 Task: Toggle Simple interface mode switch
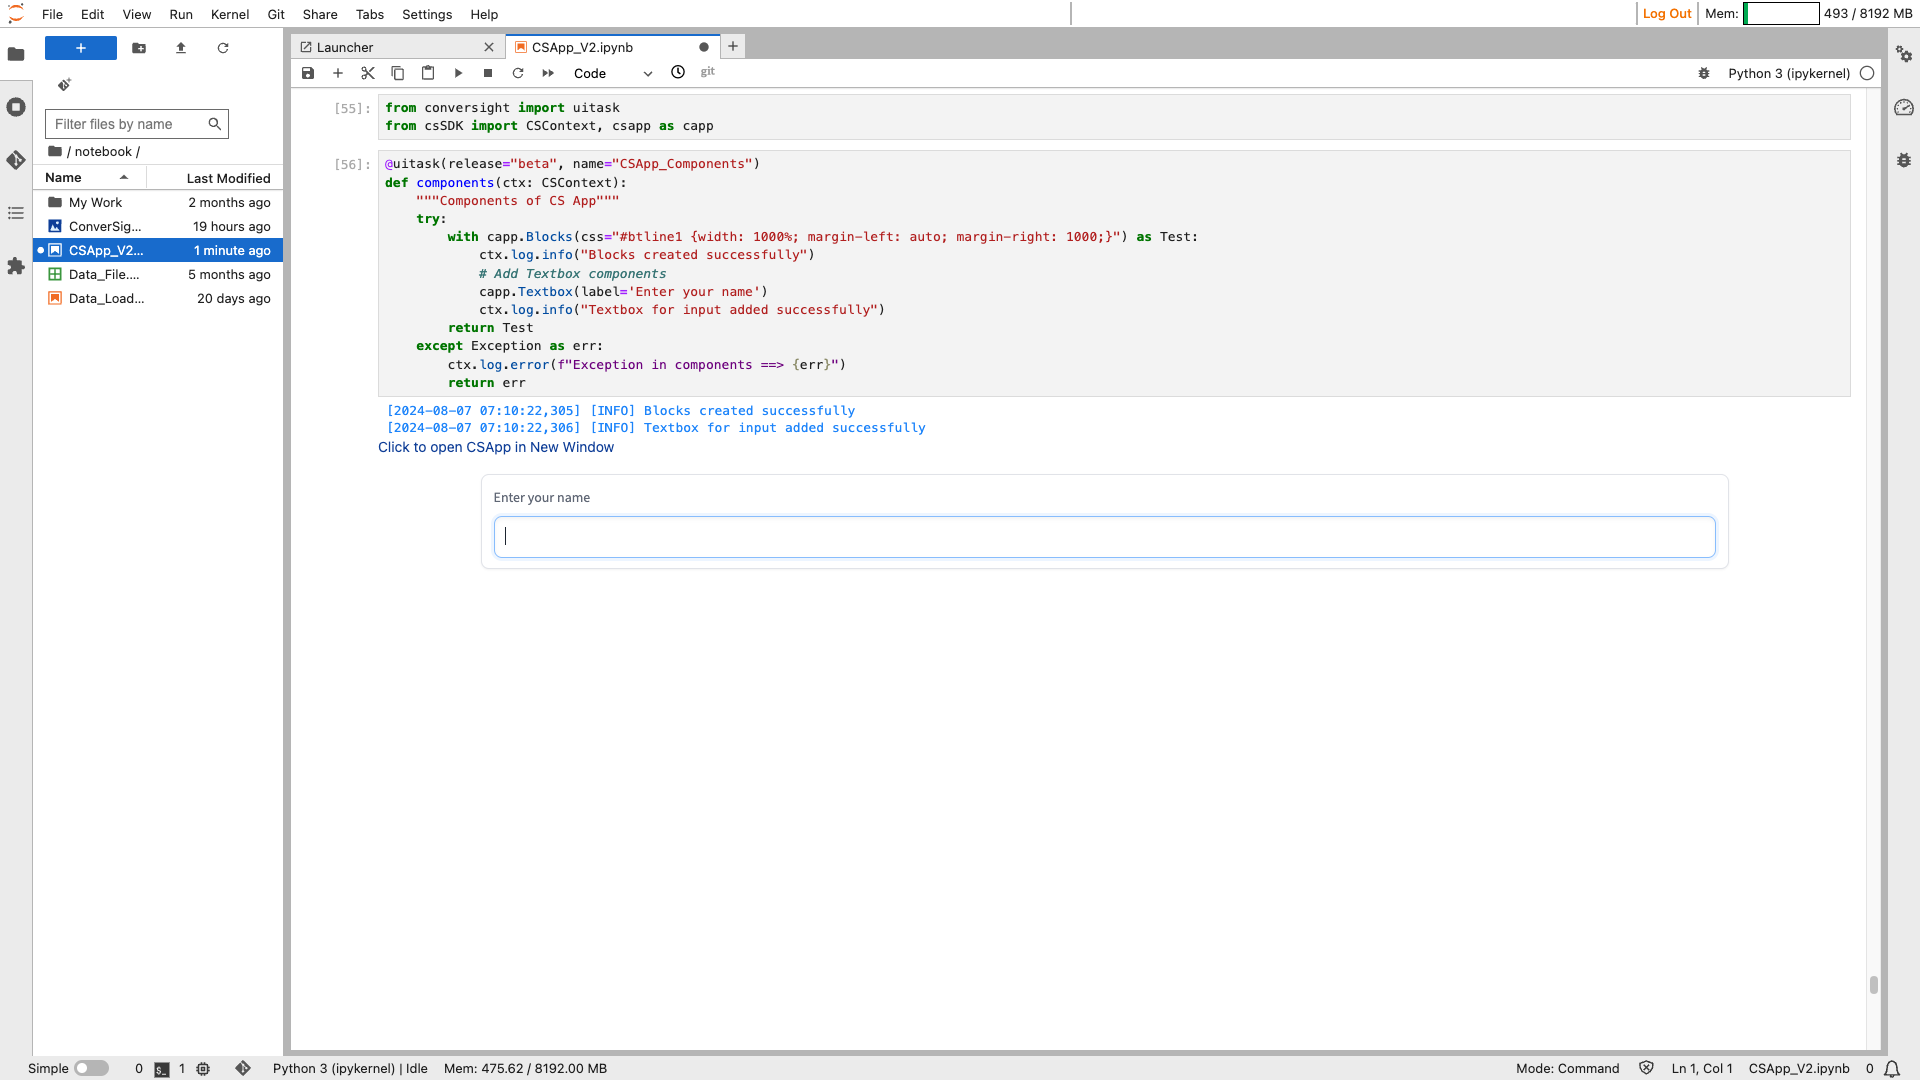[91, 1068]
